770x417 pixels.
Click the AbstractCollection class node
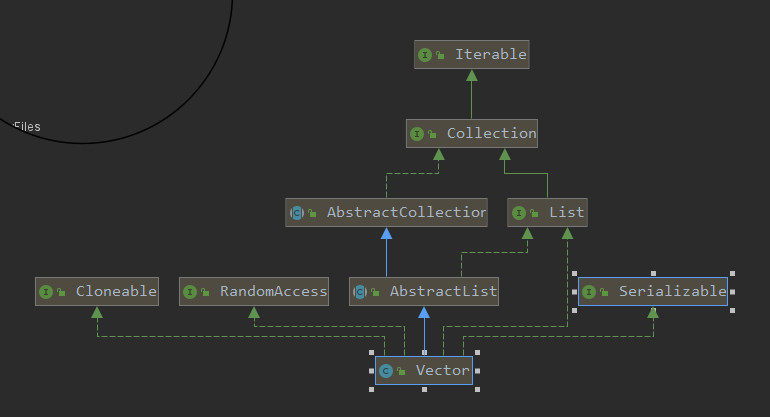(386, 213)
